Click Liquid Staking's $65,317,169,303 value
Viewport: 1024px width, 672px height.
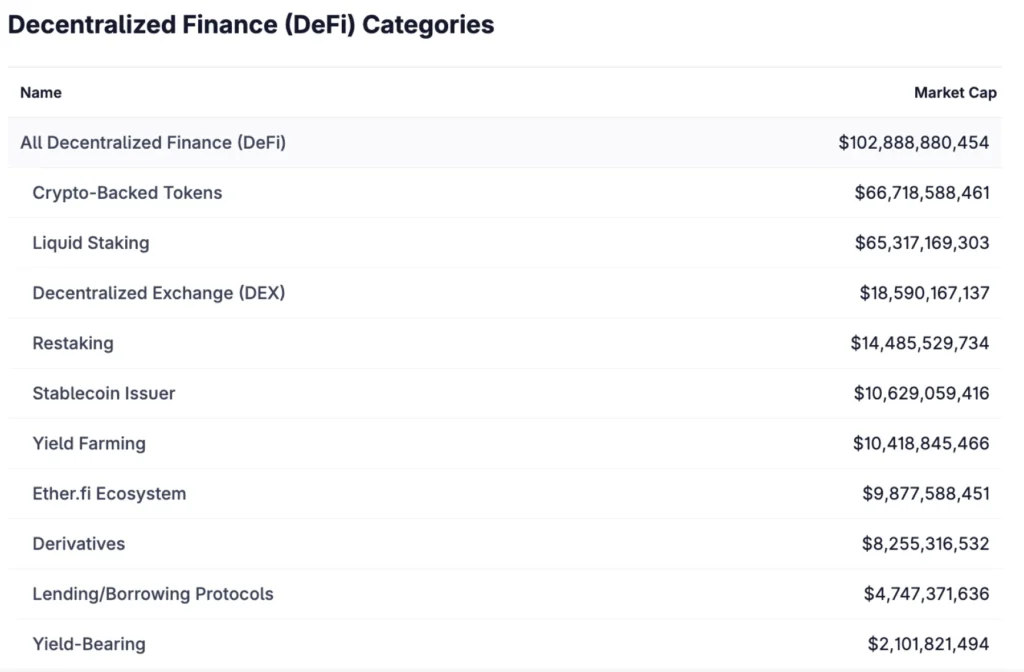pyautogui.click(x=922, y=243)
